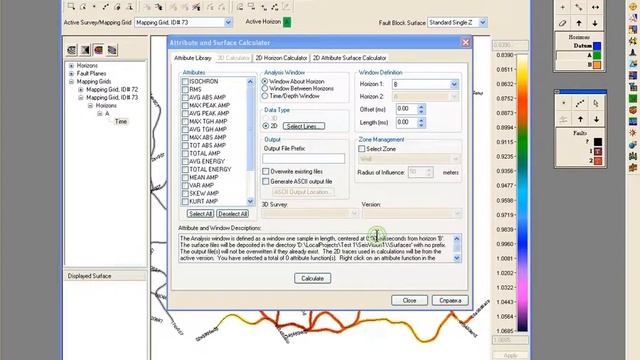This screenshot has width=640, height=360.
Task: Enable Overwrite existing files
Action: [x=266, y=171]
